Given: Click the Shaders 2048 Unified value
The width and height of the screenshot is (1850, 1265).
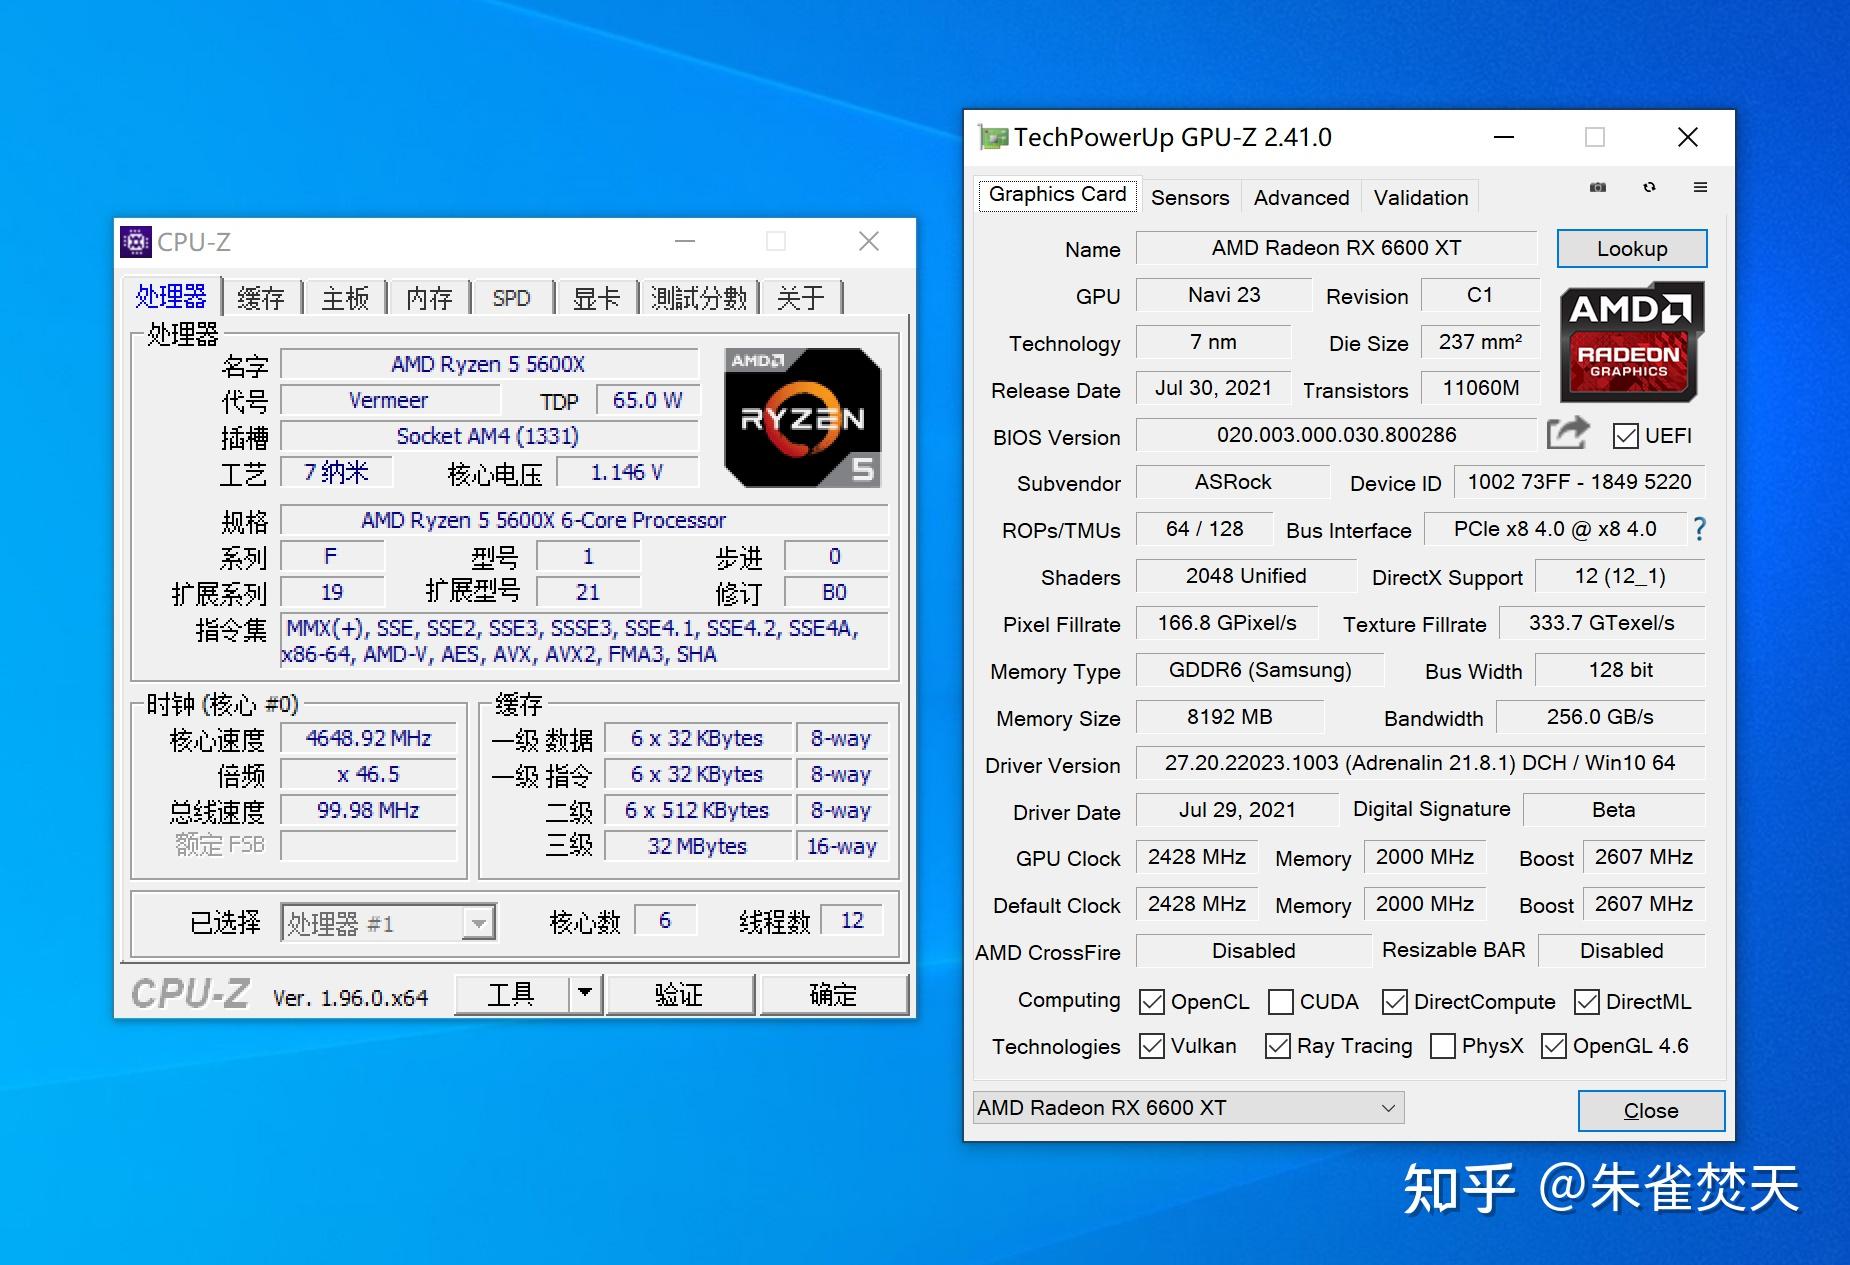Looking at the screenshot, I should [1246, 576].
